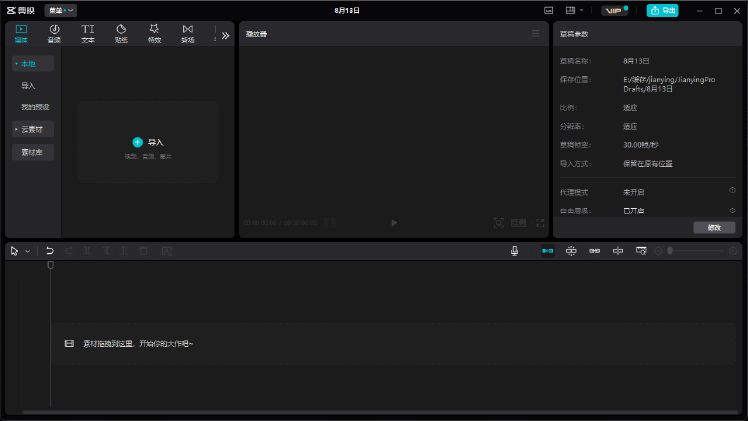Click the 修改 button in draft parameters

pos(714,227)
